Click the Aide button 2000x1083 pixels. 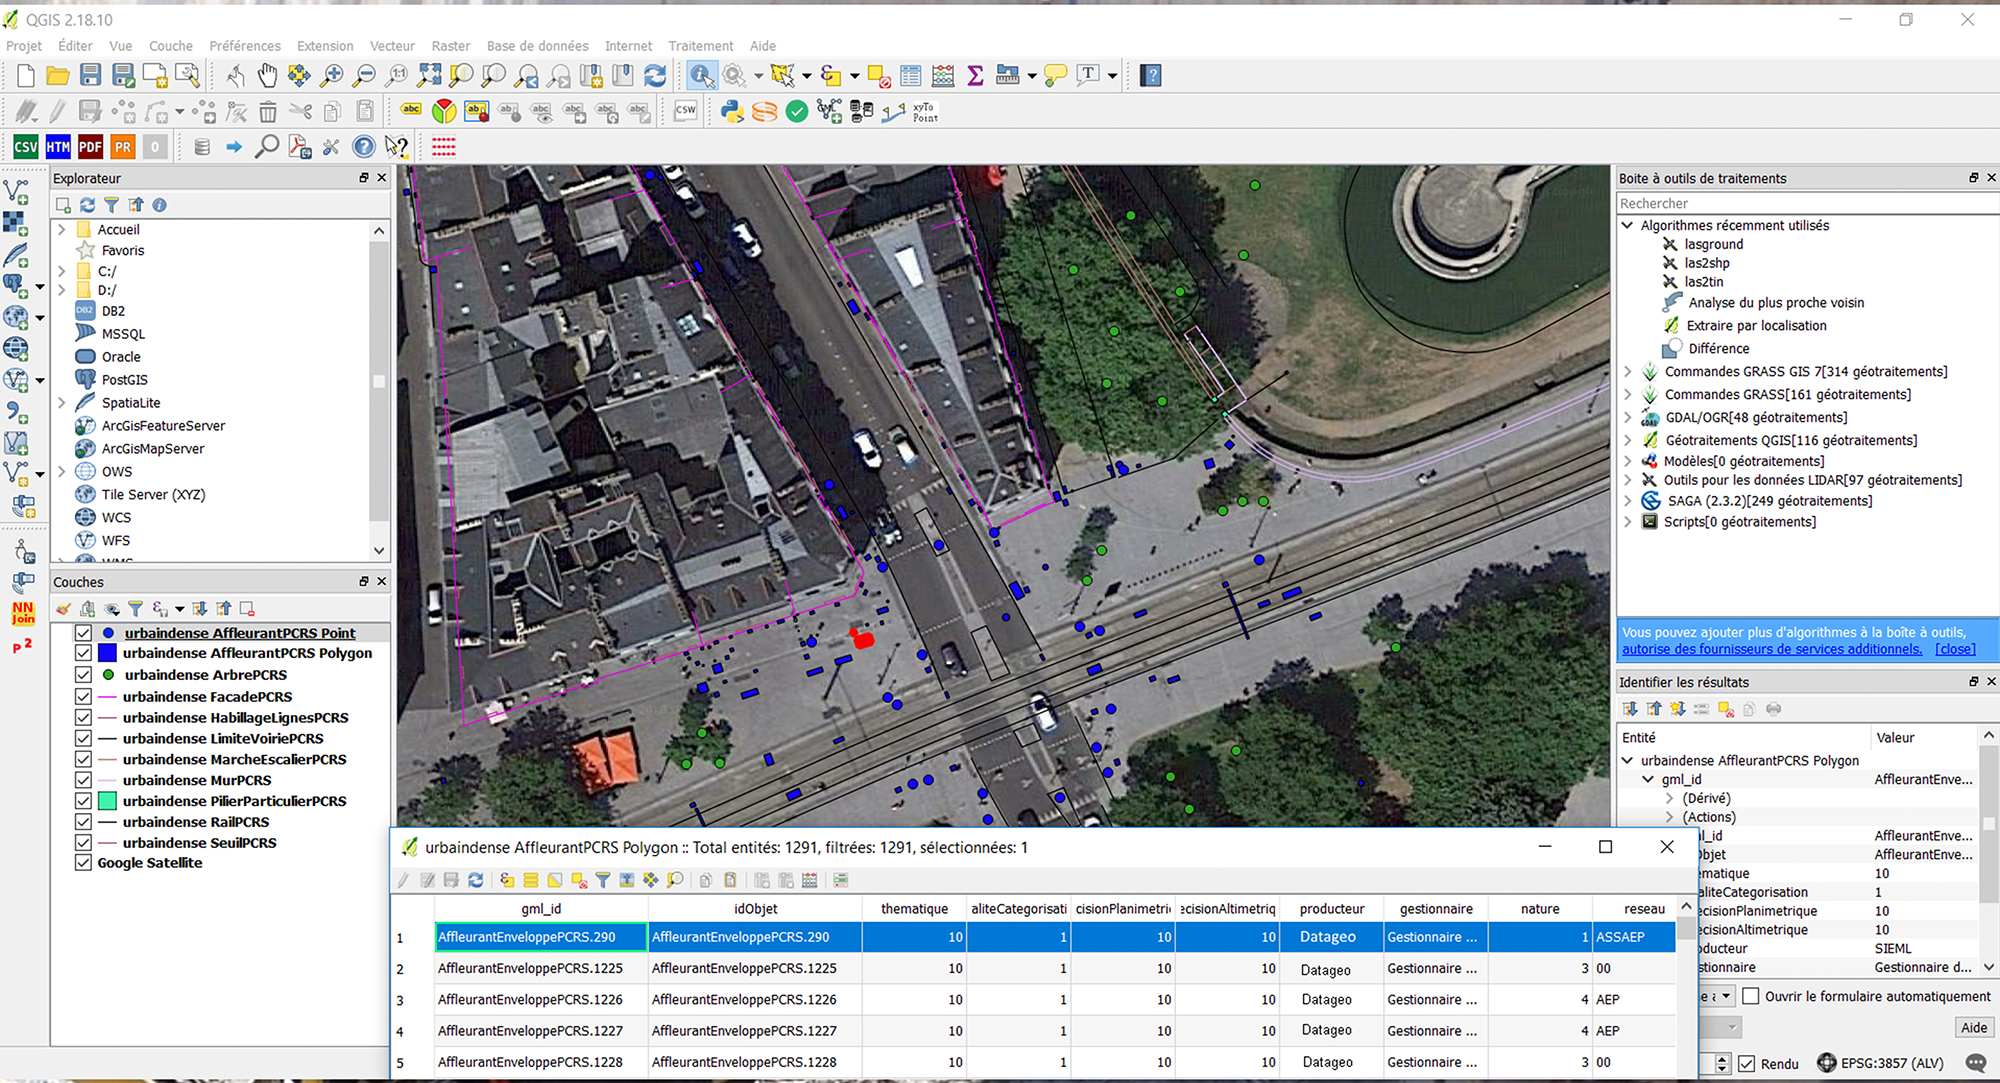click(x=1973, y=1027)
